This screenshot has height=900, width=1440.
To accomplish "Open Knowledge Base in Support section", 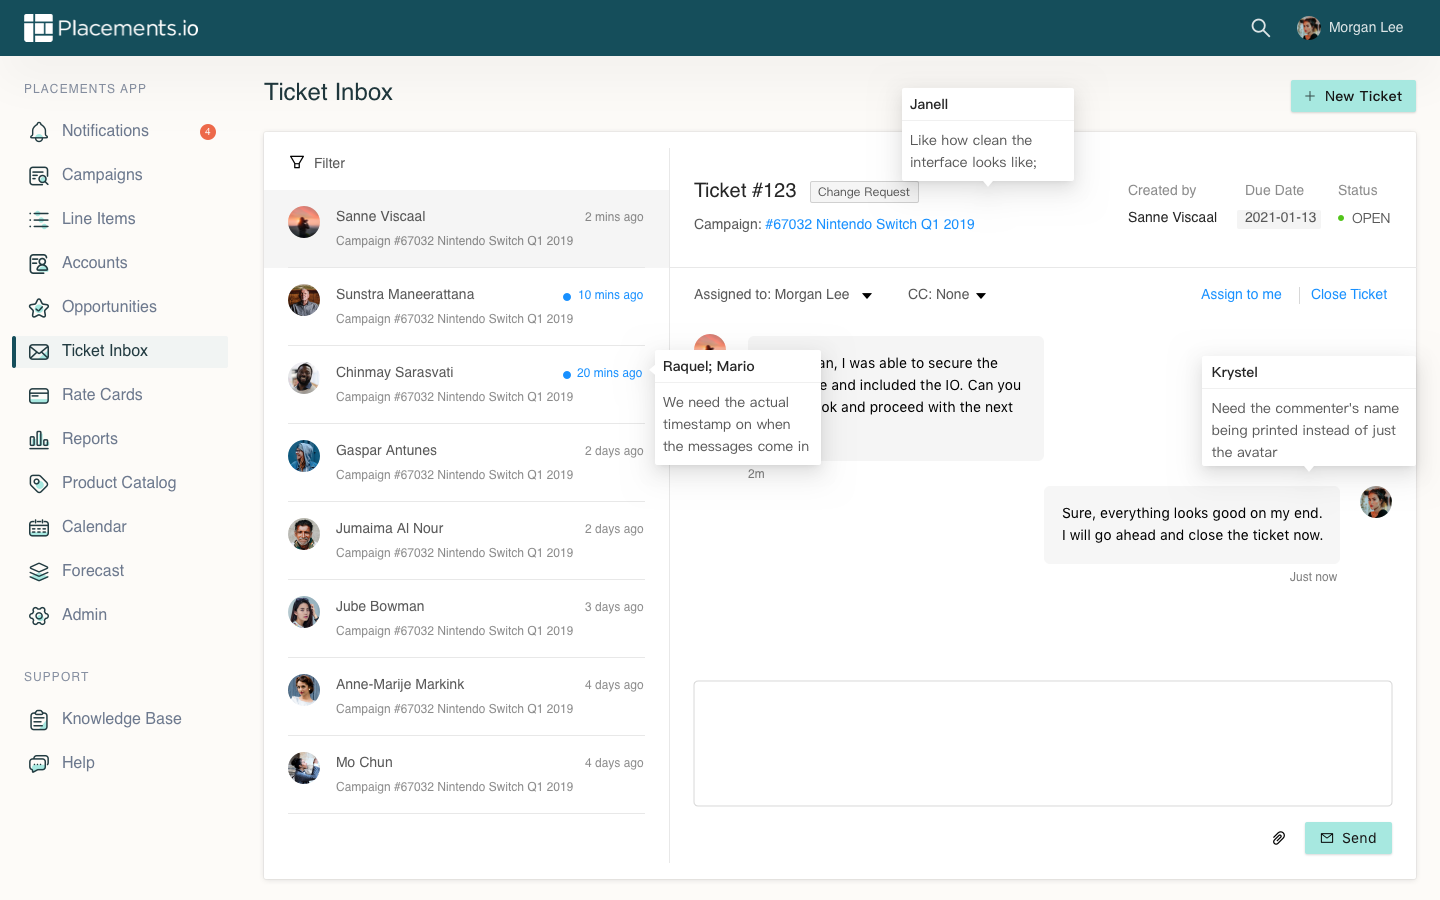I will click(x=121, y=719).
